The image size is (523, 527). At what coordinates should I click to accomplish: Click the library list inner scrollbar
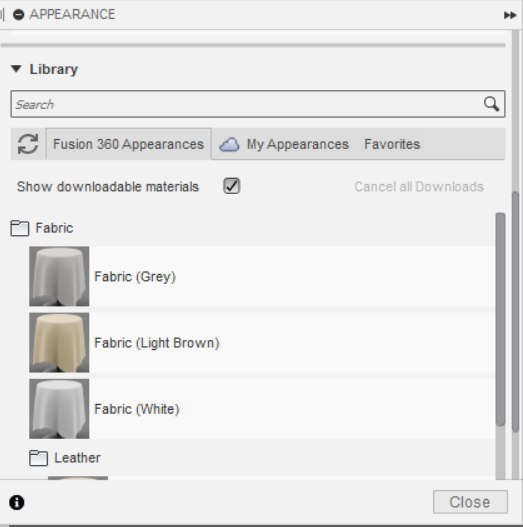point(500,319)
